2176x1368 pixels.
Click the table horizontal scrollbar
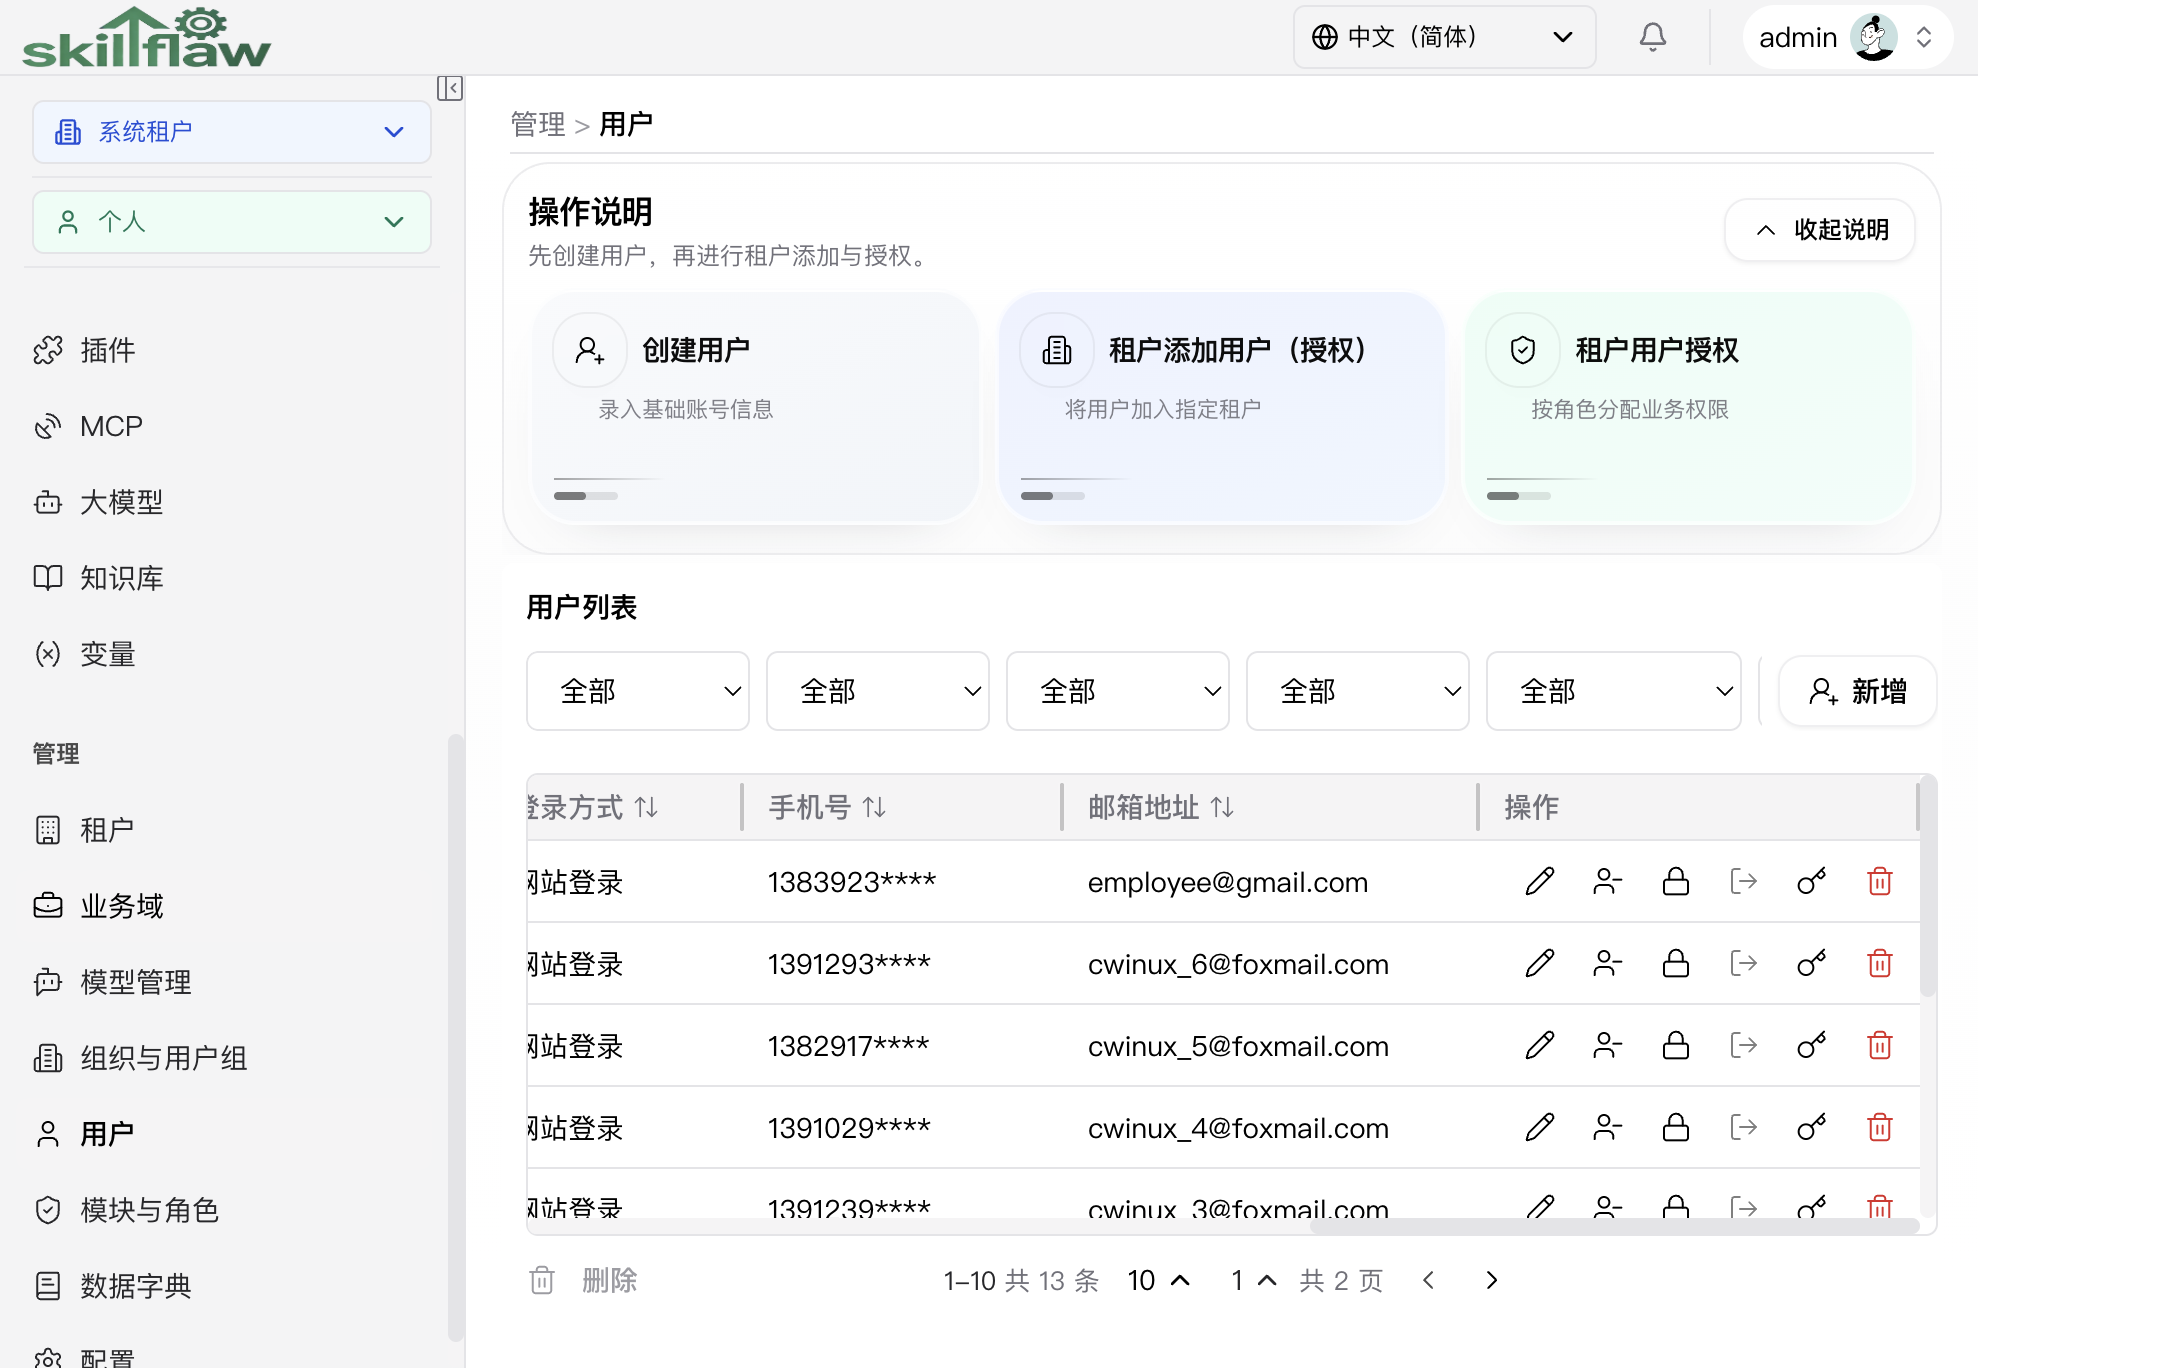[1613, 1225]
